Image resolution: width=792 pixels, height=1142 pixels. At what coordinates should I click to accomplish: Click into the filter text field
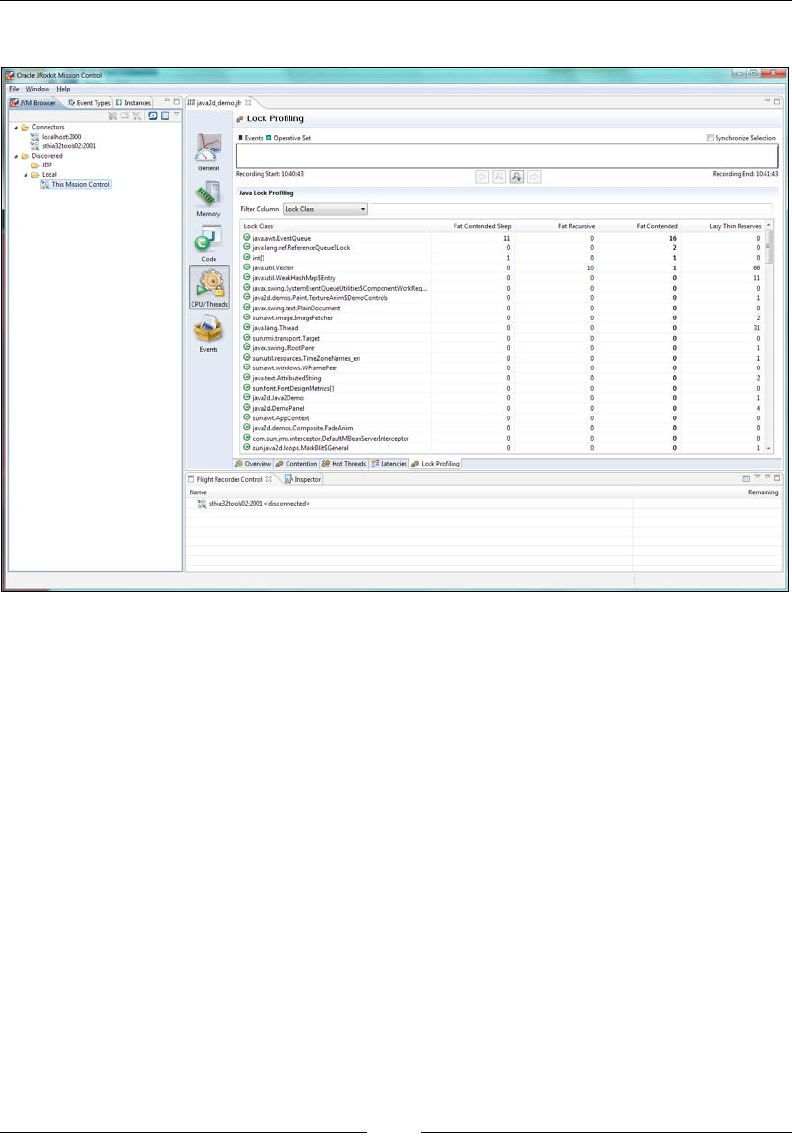(x=571, y=209)
